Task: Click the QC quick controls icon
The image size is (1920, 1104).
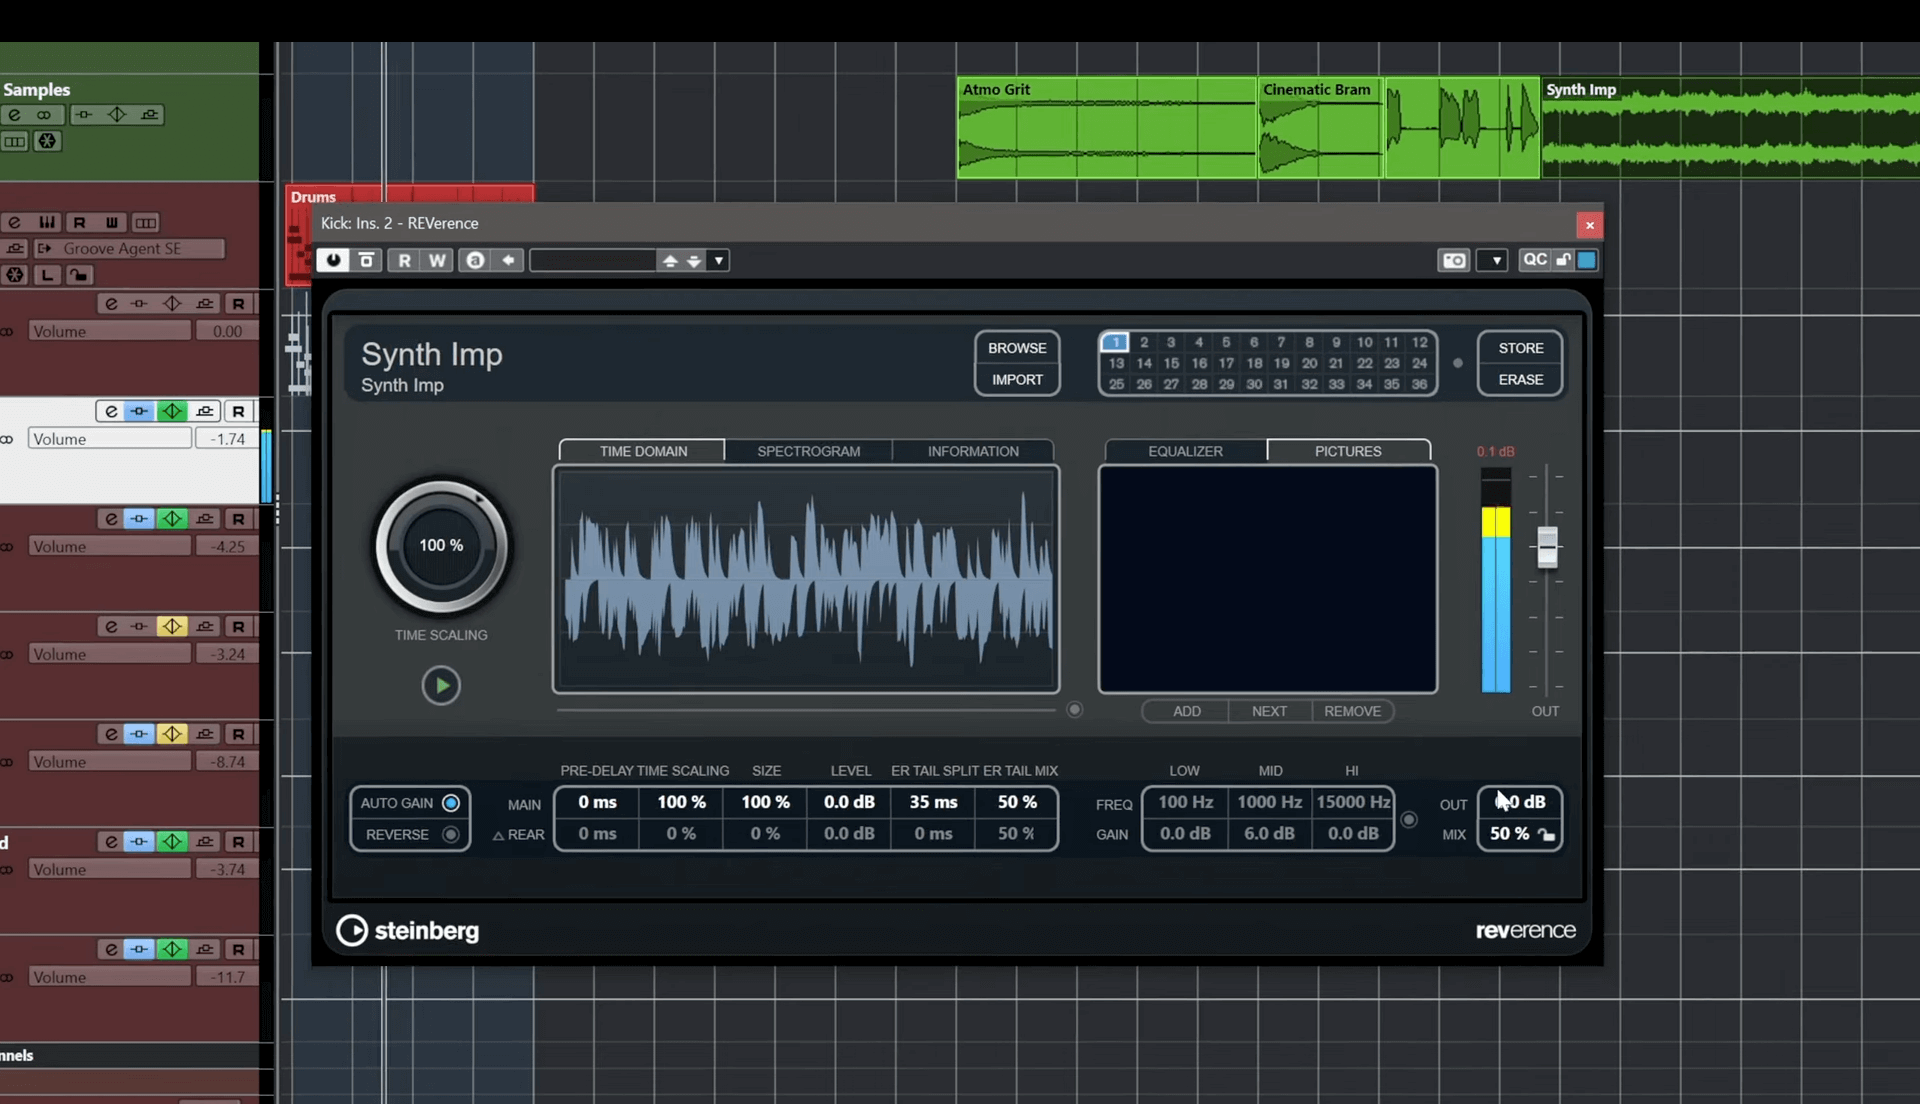Action: tap(1534, 260)
